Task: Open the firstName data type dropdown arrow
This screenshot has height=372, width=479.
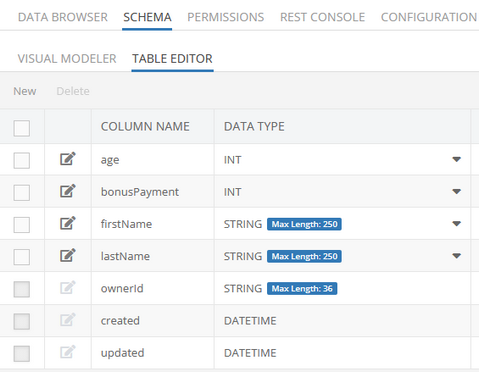Action: click(457, 223)
